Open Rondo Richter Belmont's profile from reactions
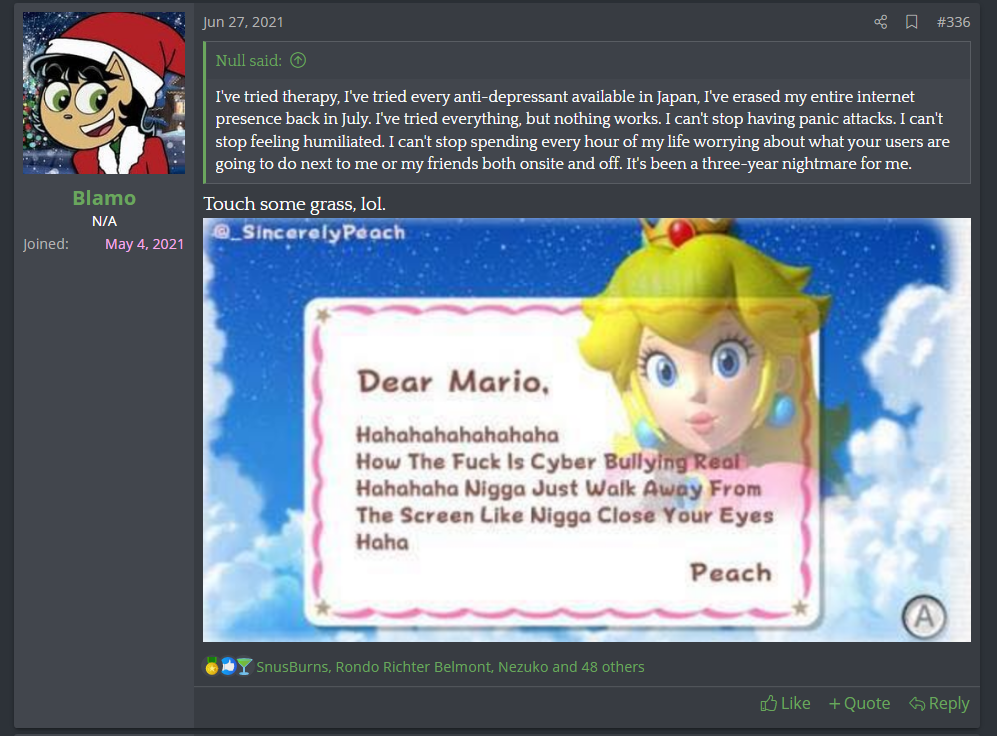 click(x=413, y=667)
